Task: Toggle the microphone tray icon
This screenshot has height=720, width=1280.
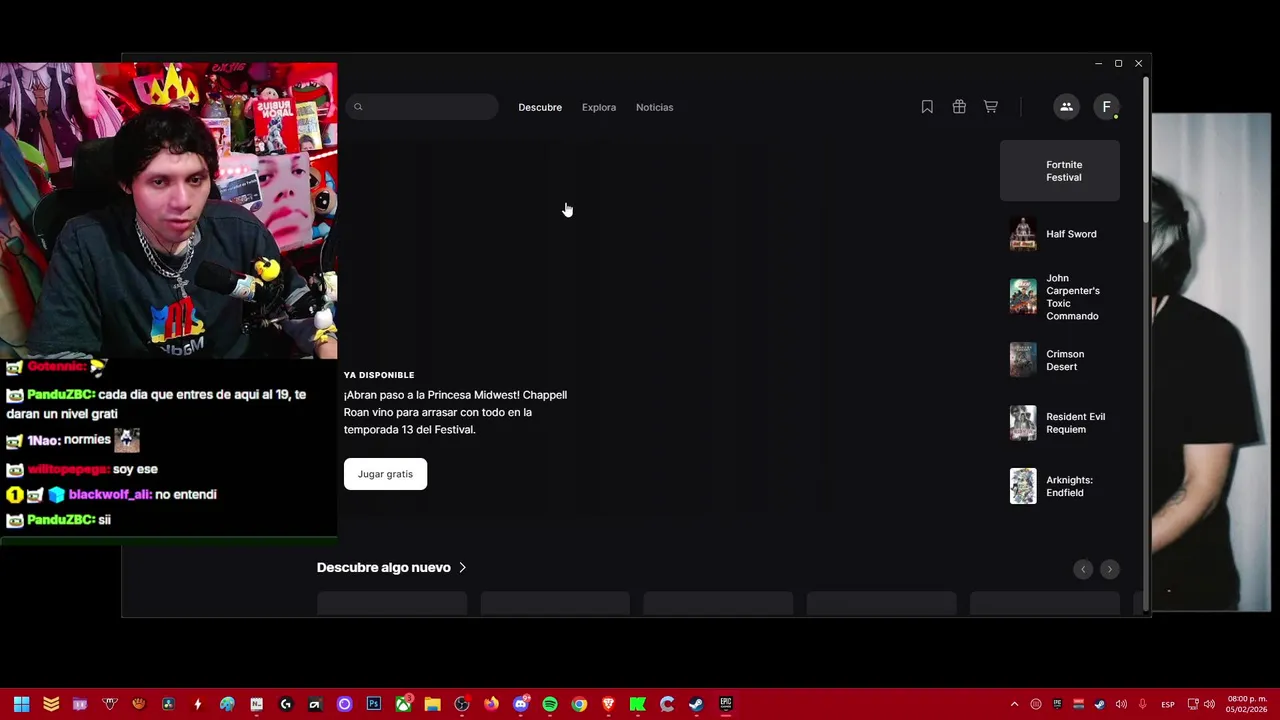Action: point(1142,704)
